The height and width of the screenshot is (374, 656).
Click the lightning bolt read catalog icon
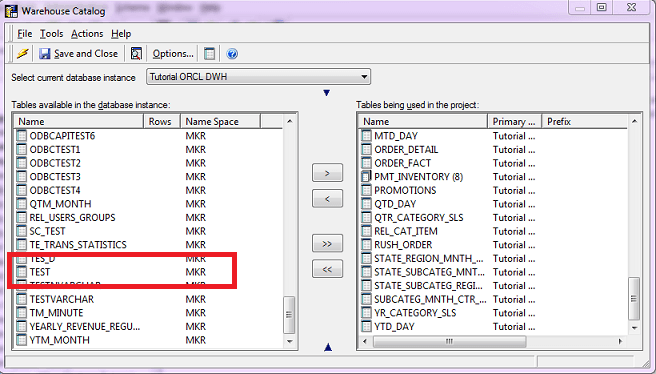[x=22, y=54]
